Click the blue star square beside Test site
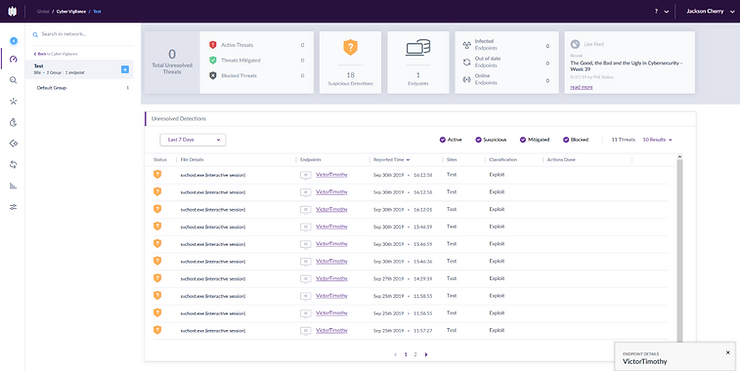The image size is (740, 371). coord(125,69)
